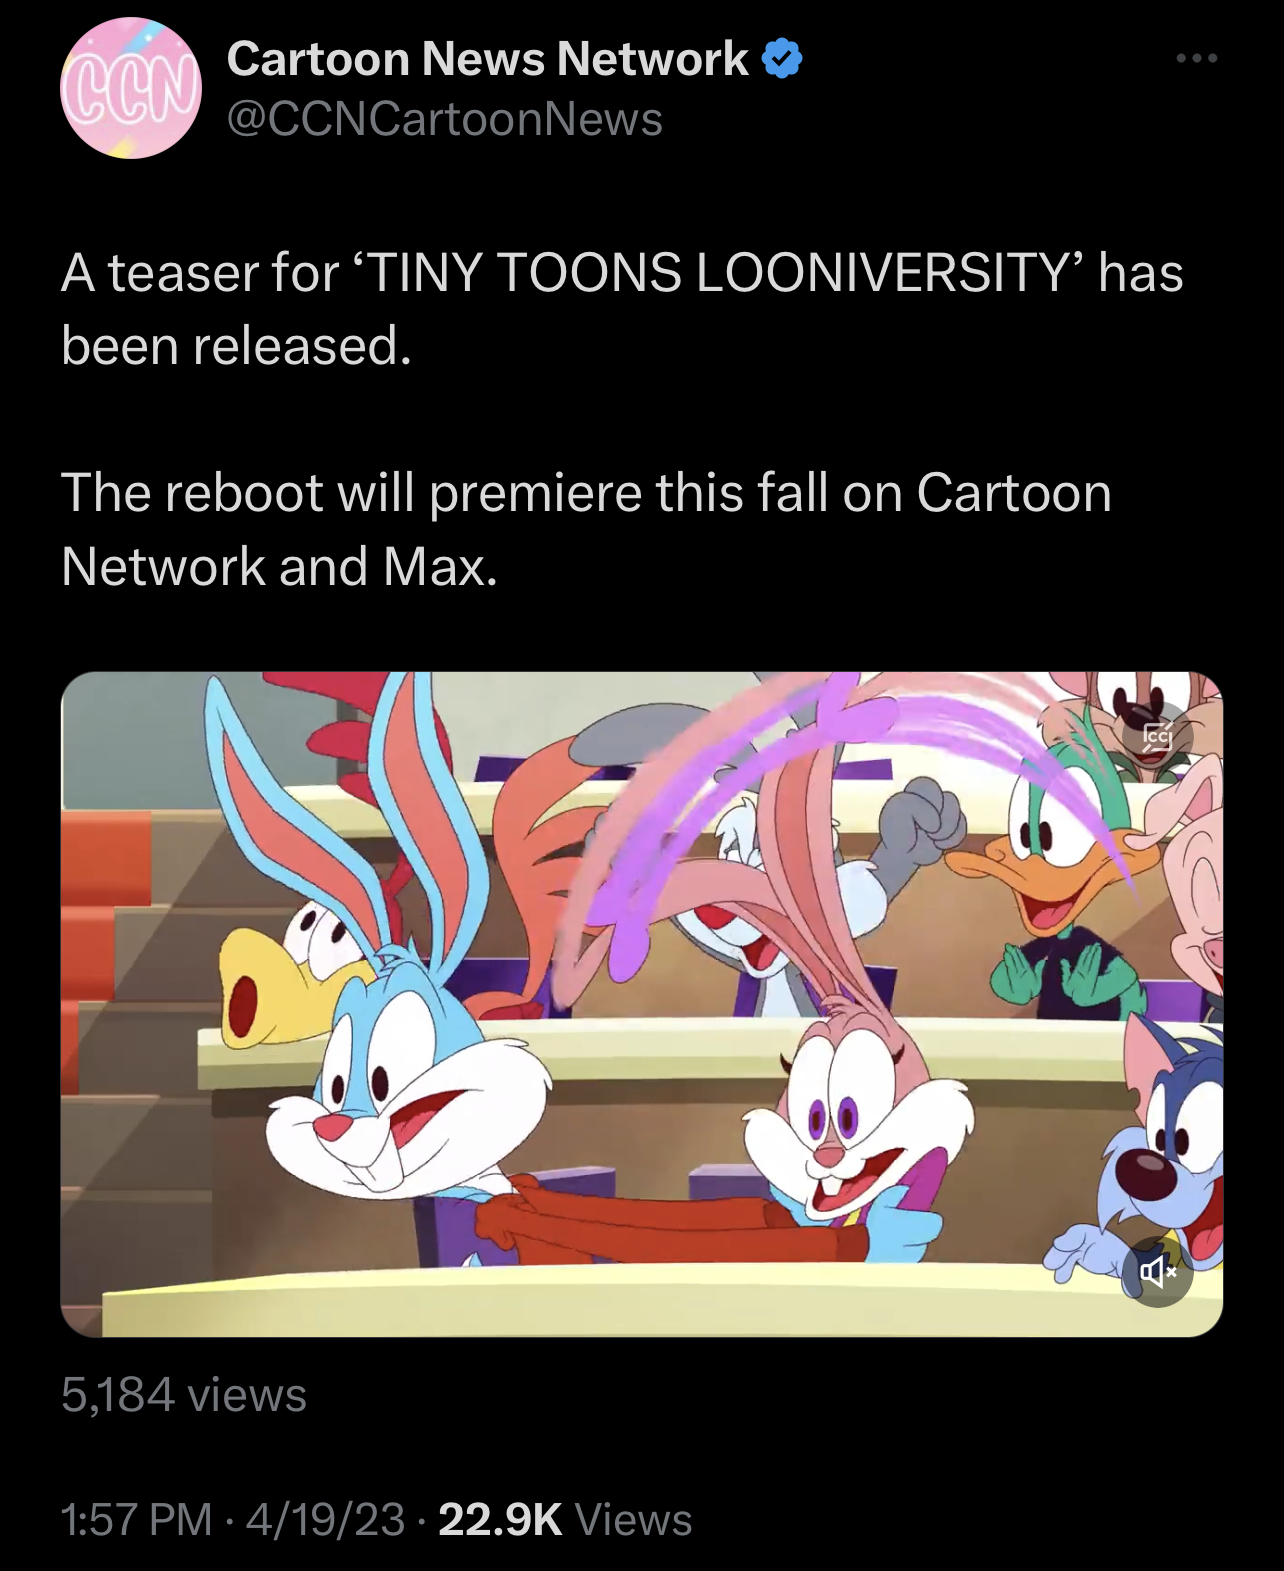
Task: Tap the 5,184 views video counter
Action: pyautogui.click(x=184, y=1394)
